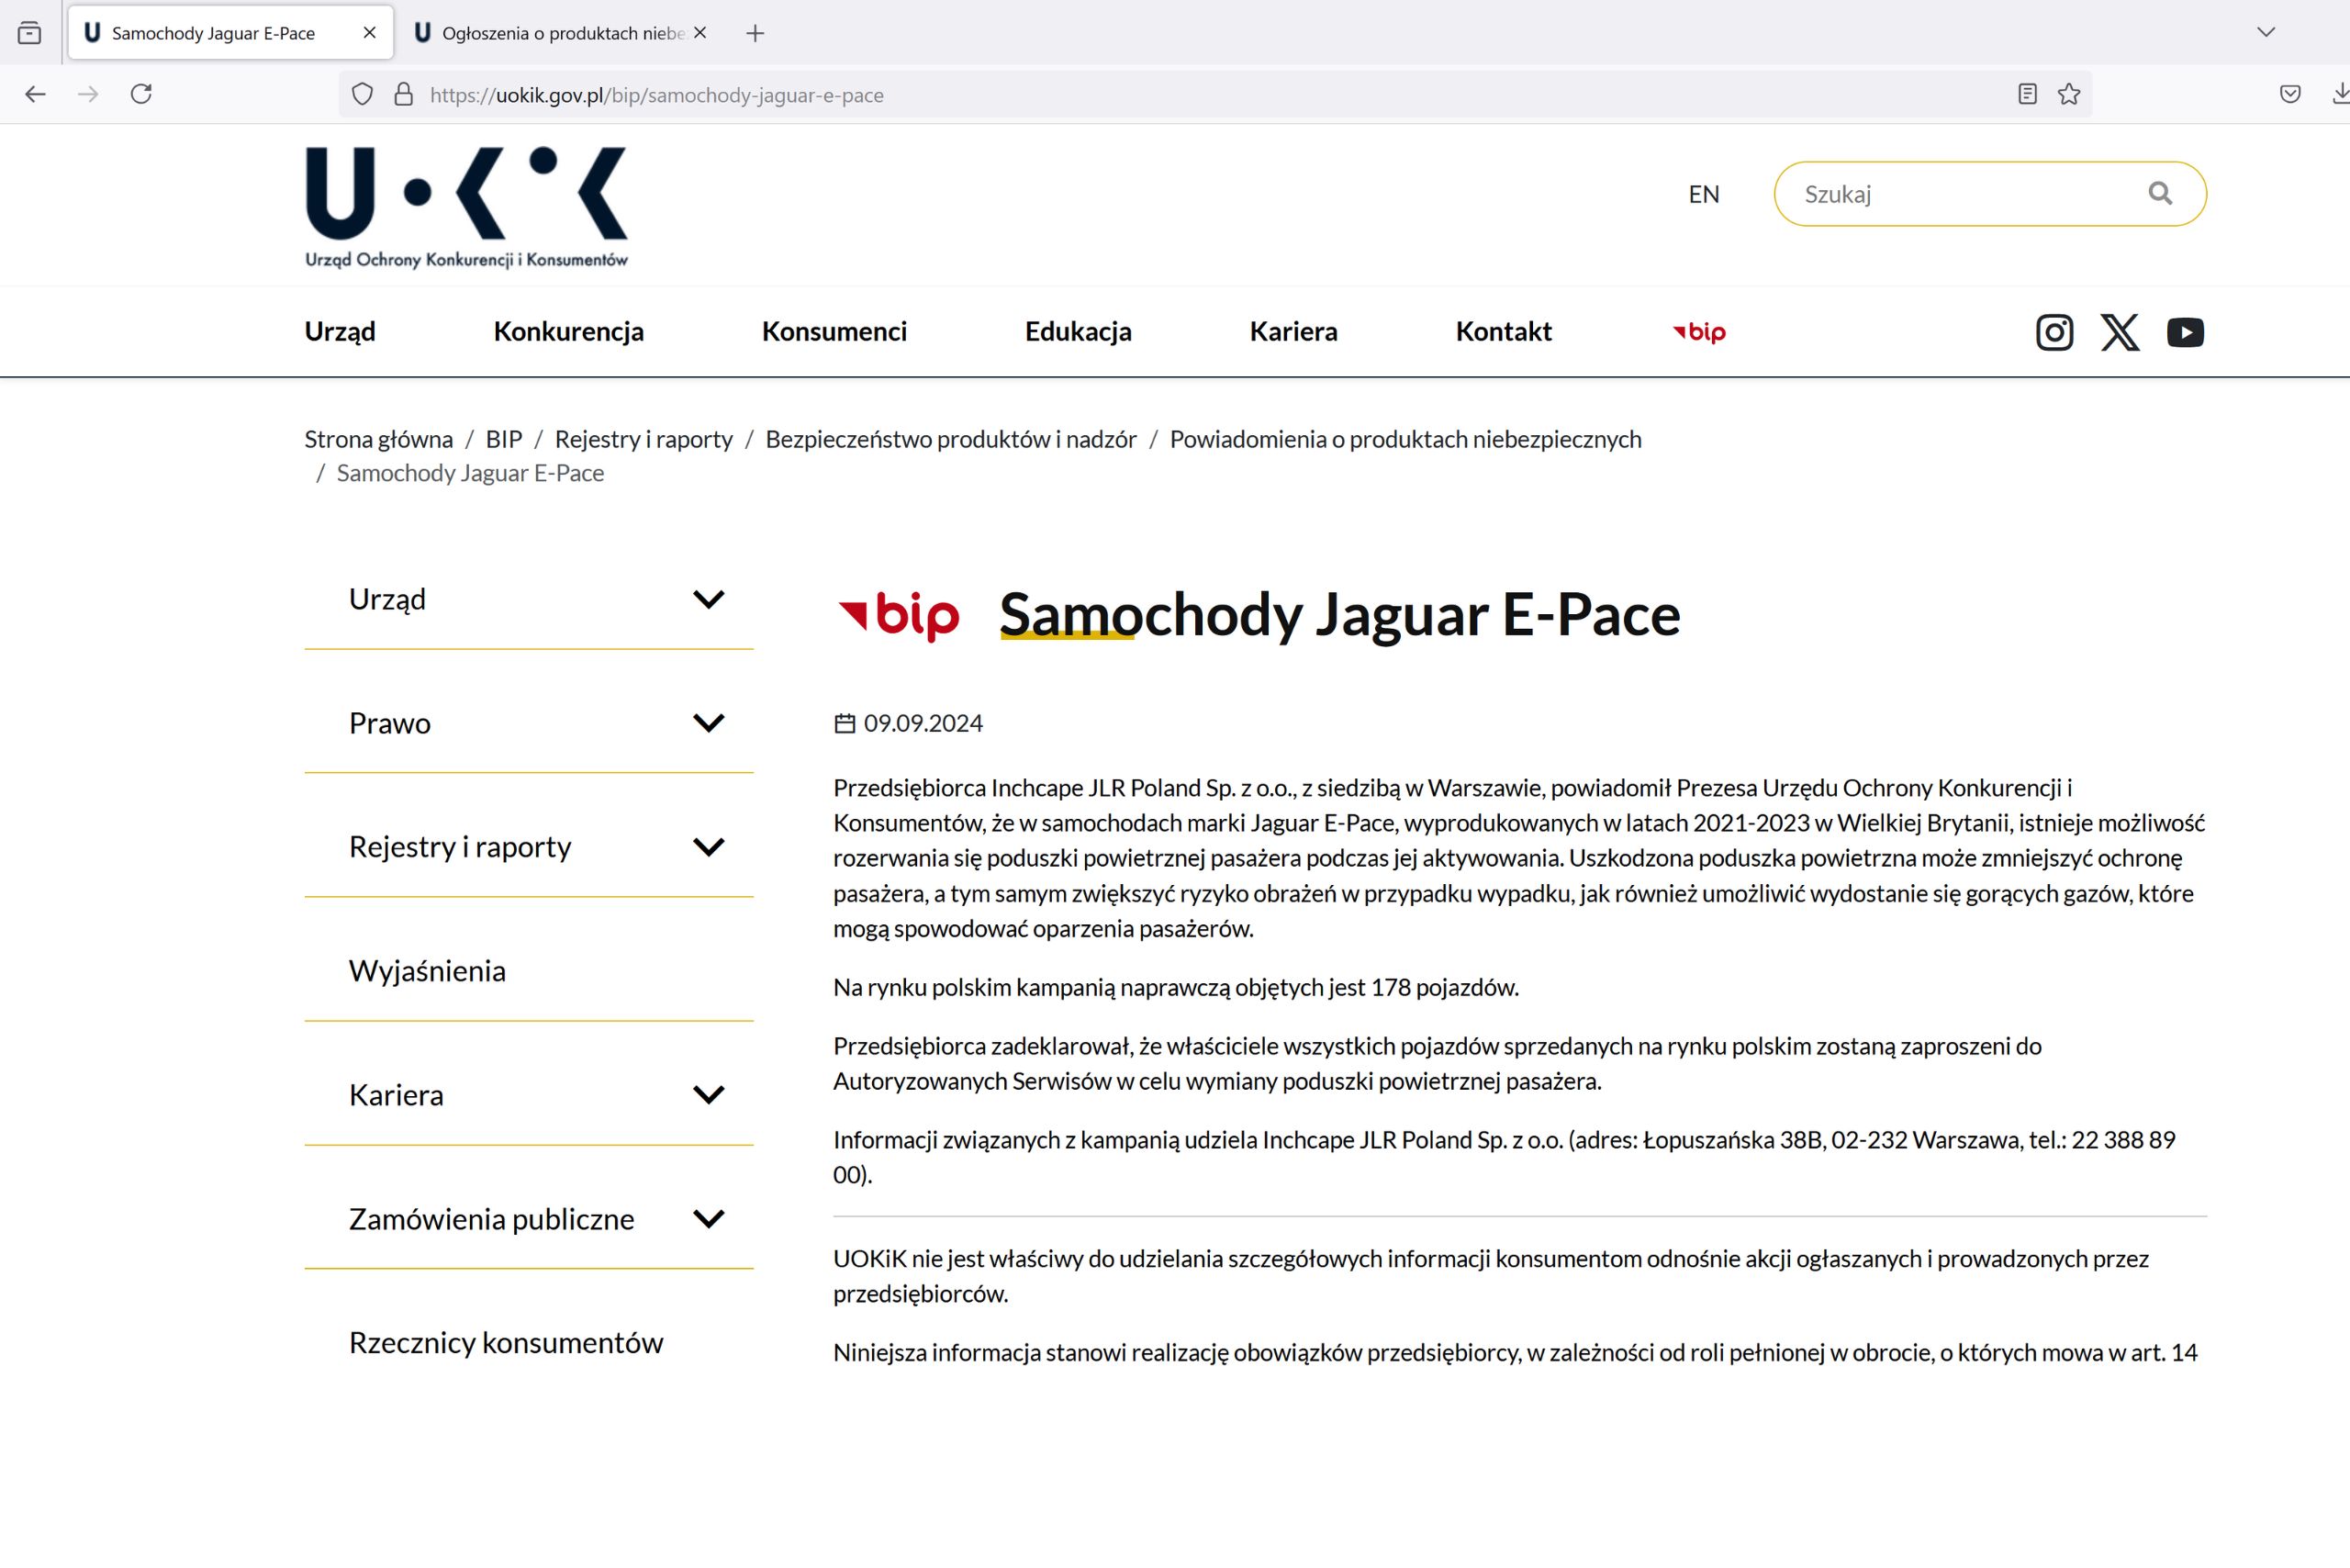Expand the sidebar Prawo chevron

click(x=708, y=723)
